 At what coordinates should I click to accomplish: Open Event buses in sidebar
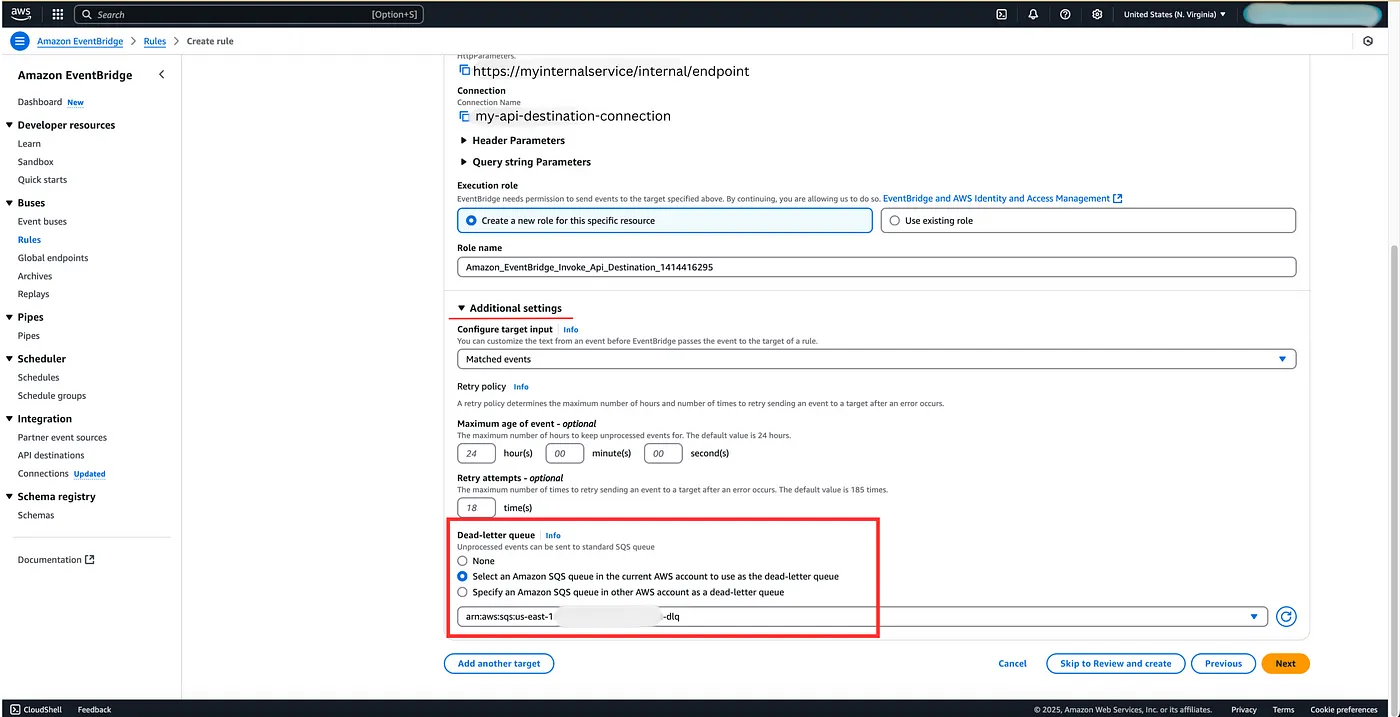(42, 222)
